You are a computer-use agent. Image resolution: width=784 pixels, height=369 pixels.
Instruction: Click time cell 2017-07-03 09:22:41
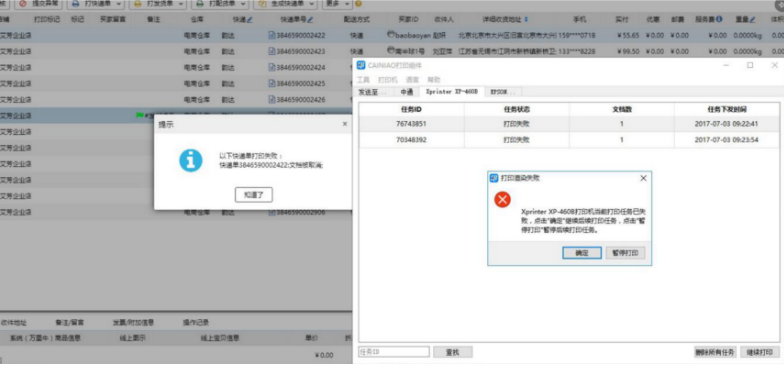coord(726,124)
